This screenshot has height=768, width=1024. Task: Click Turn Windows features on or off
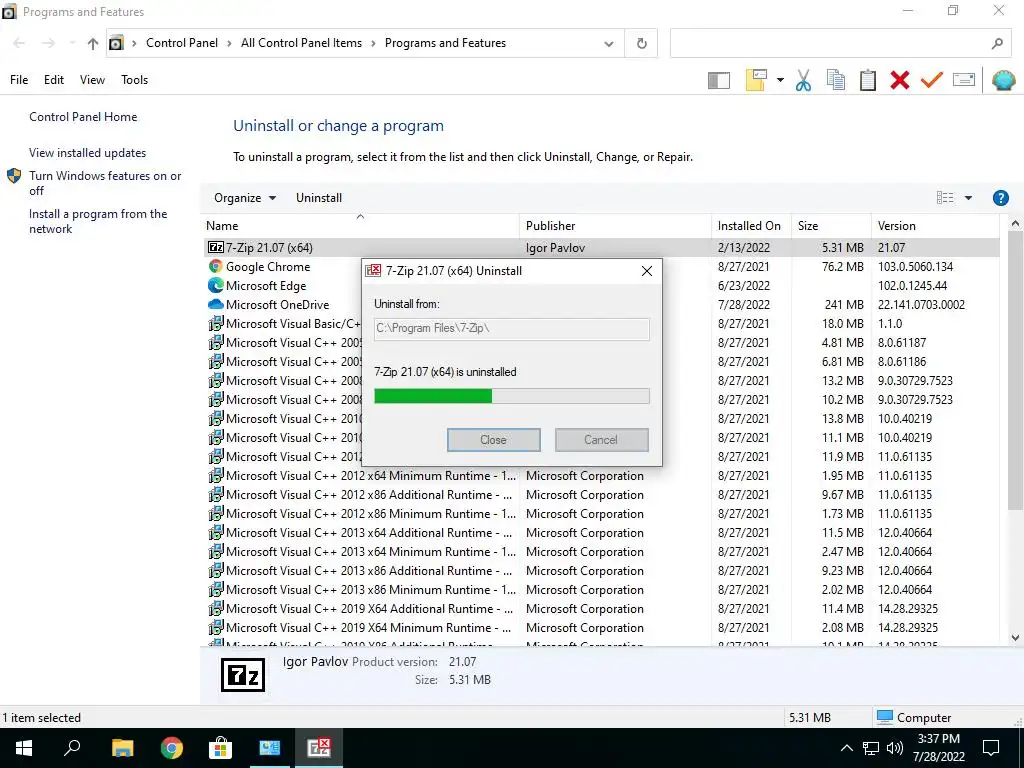[x=105, y=184]
